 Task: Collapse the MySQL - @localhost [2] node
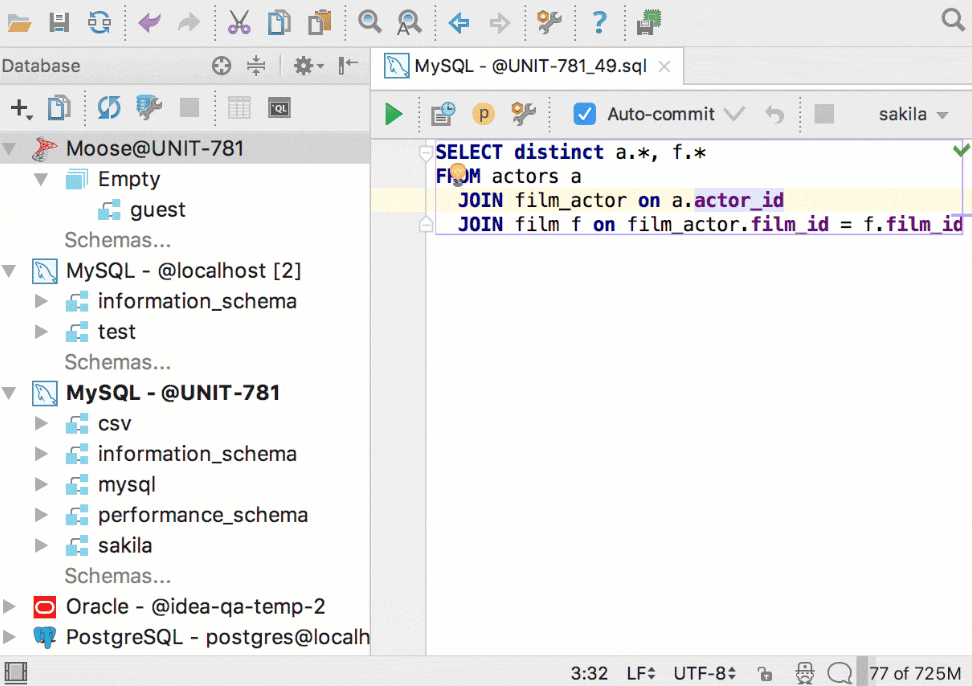(x=9, y=271)
